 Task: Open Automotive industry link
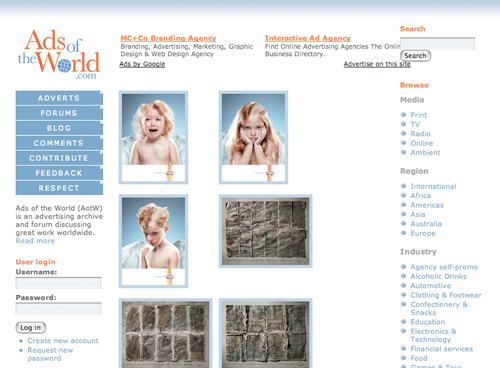coord(431,286)
